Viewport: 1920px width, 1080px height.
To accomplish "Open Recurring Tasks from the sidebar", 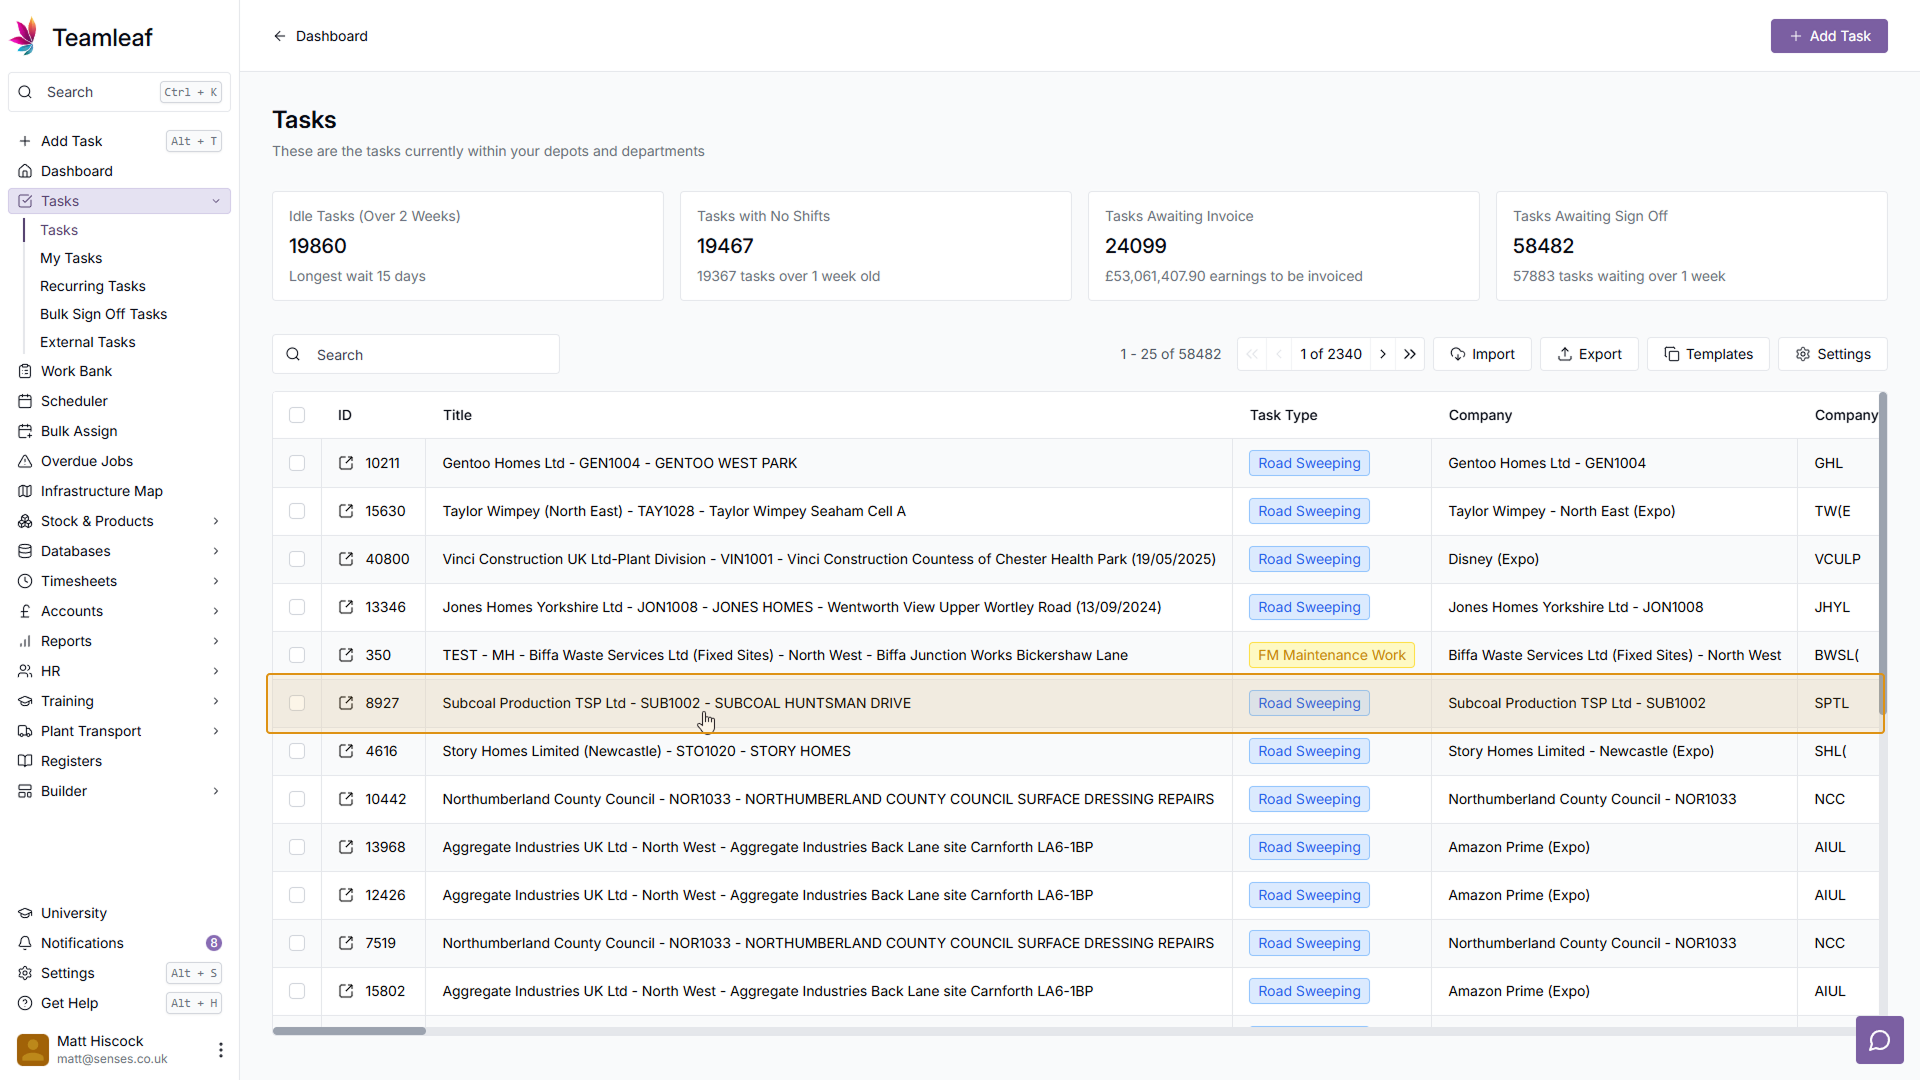I will click(x=93, y=286).
